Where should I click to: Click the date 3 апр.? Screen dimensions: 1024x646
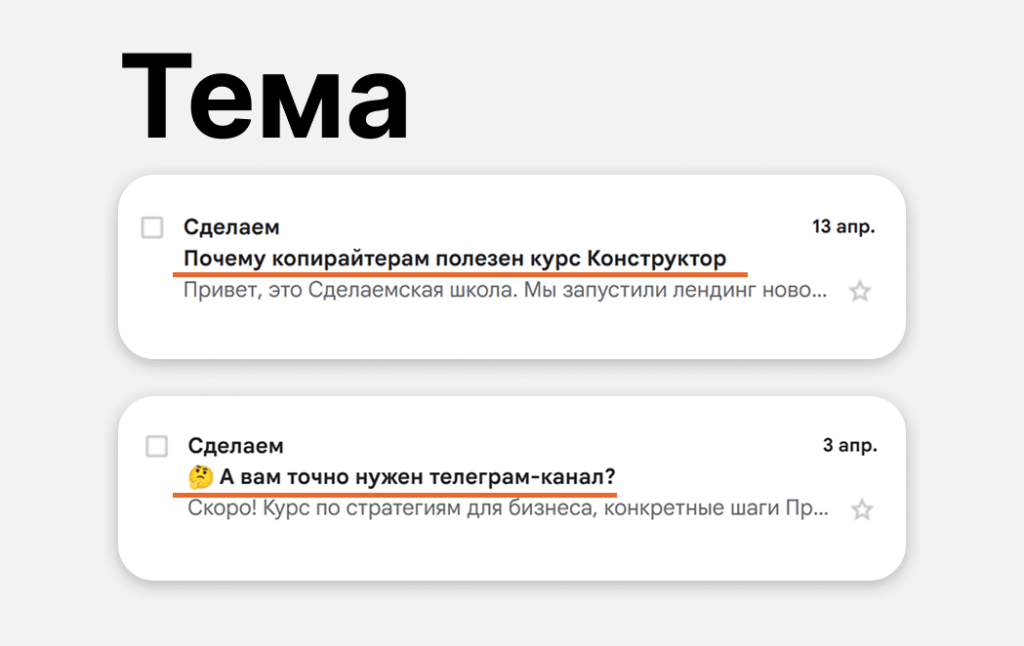[850, 445]
